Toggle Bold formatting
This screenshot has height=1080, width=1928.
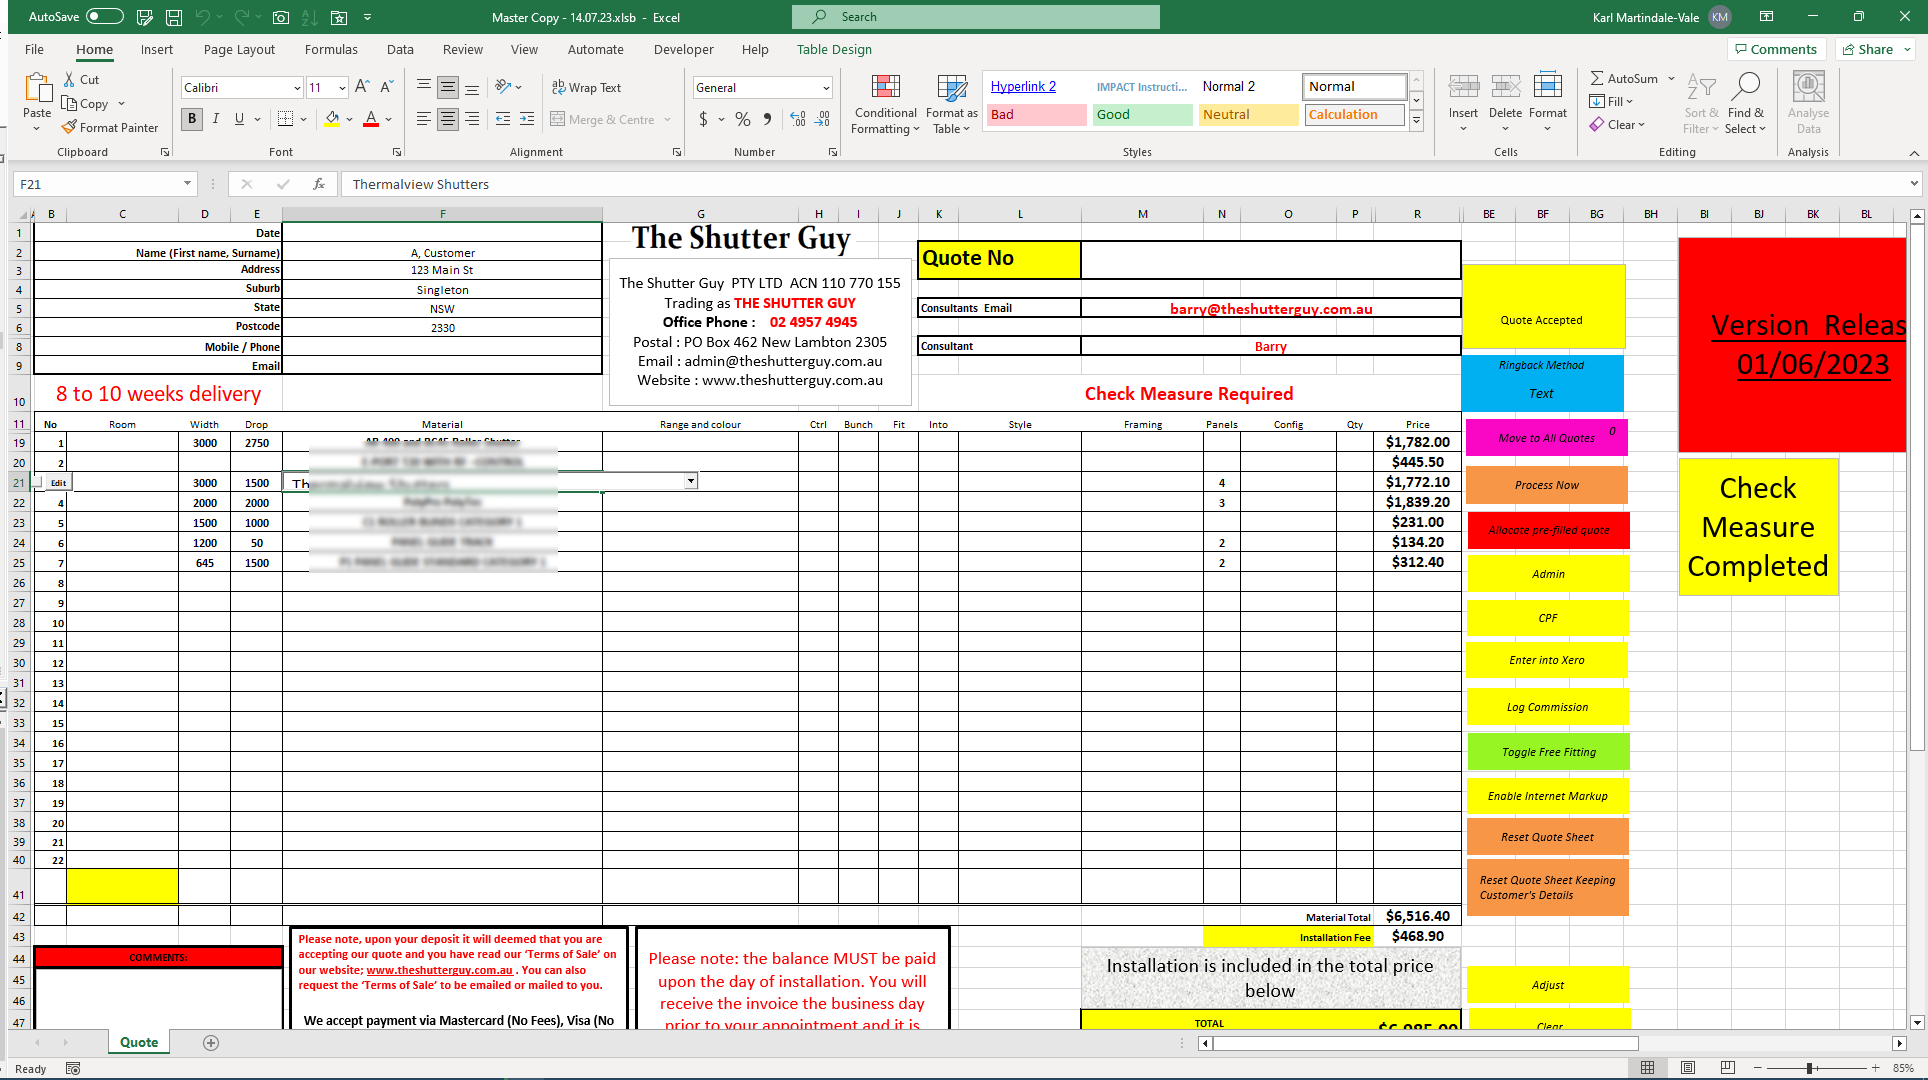click(x=192, y=119)
